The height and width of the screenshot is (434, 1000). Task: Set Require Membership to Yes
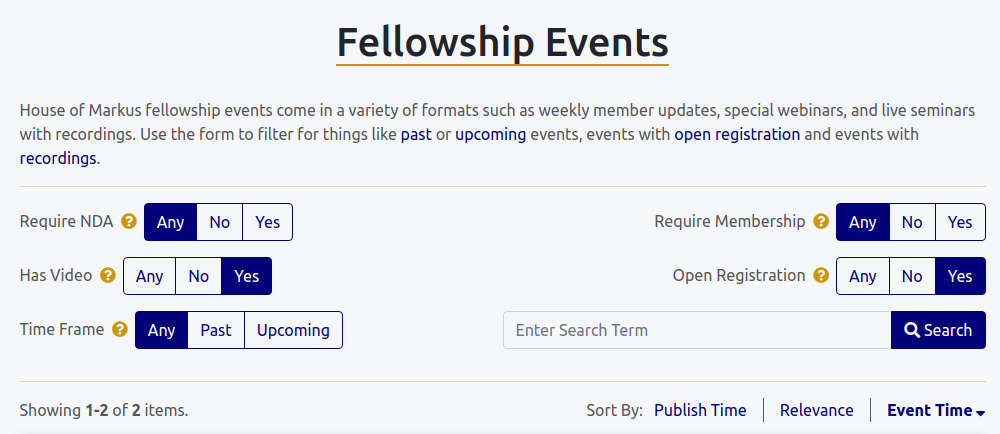(x=960, y=222)
